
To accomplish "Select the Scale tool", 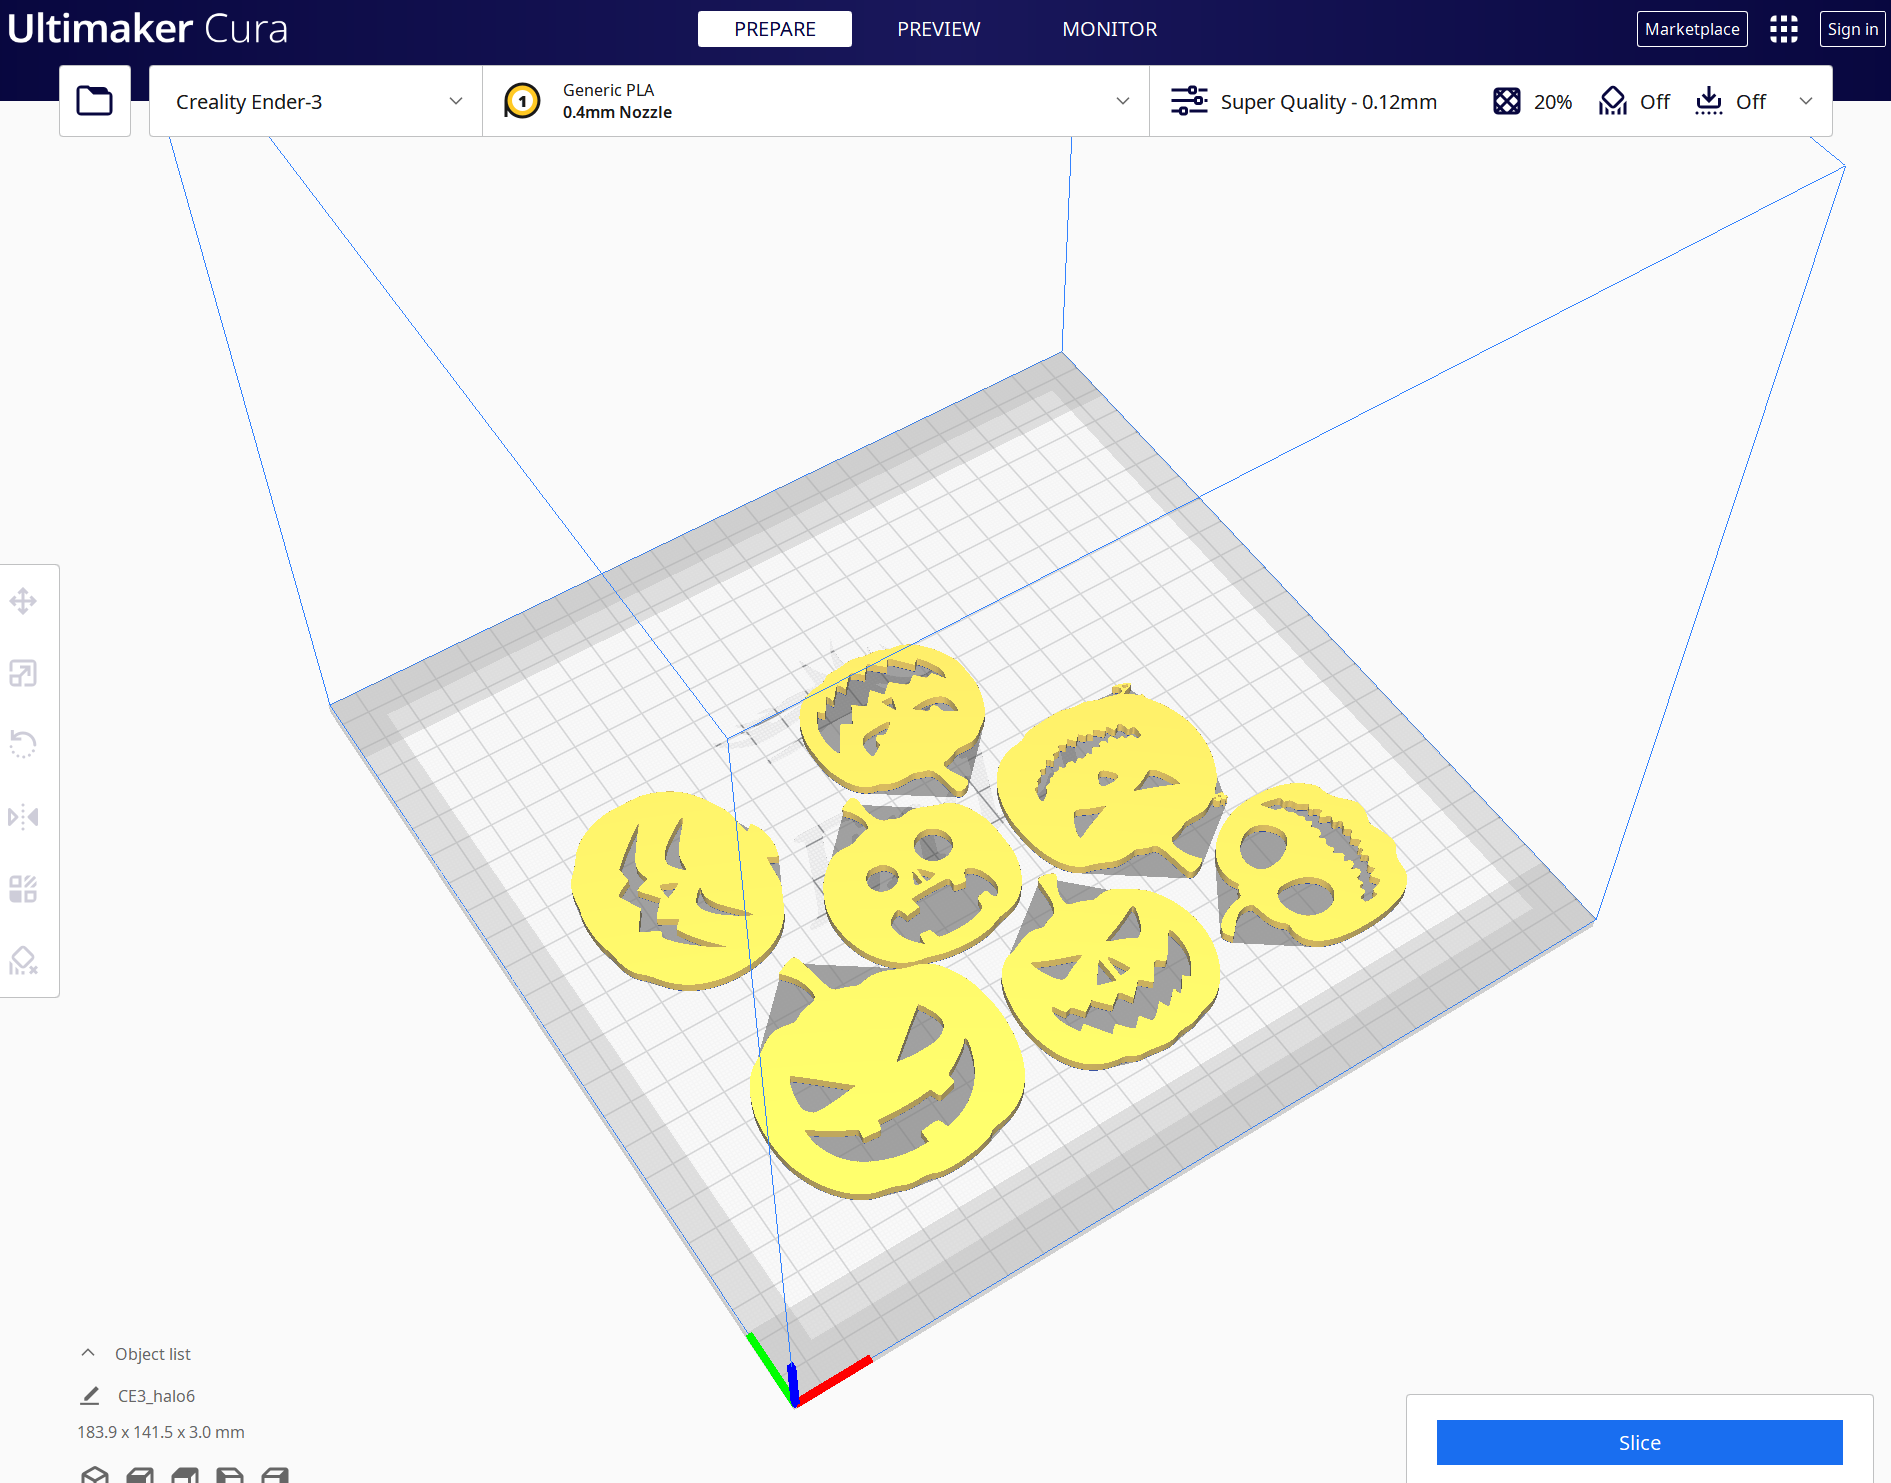I will pos(23,672).
